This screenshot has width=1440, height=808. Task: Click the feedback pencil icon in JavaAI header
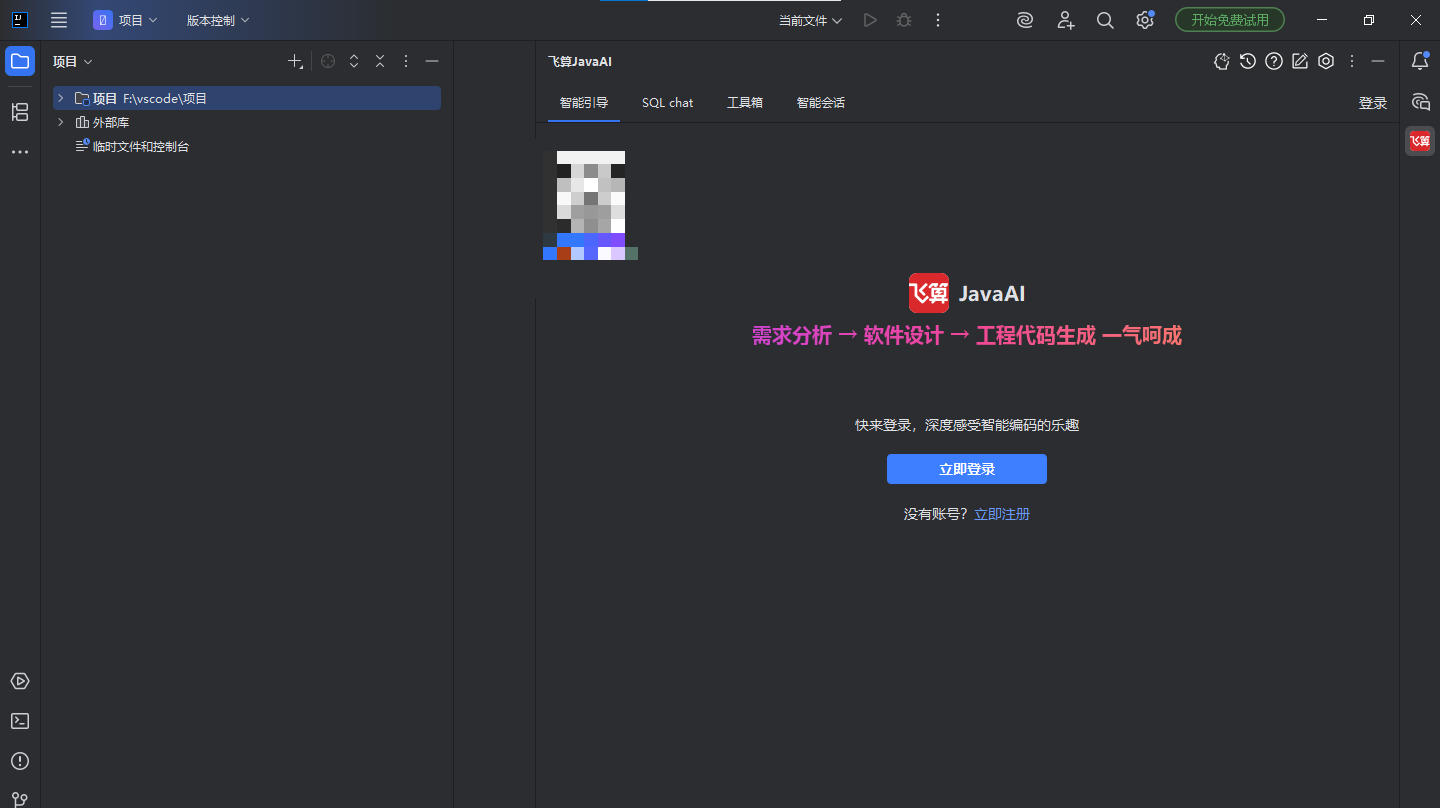point(1299,61)
